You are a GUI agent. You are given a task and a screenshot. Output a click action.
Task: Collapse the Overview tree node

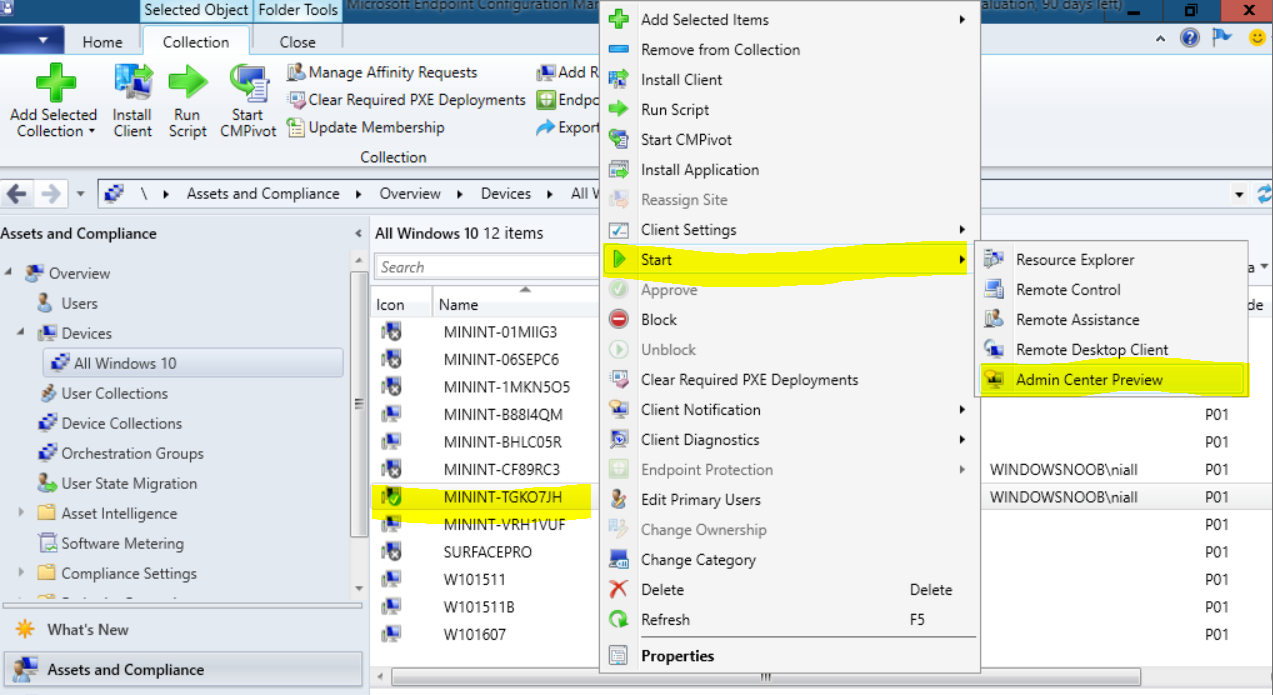coord(8,273)
